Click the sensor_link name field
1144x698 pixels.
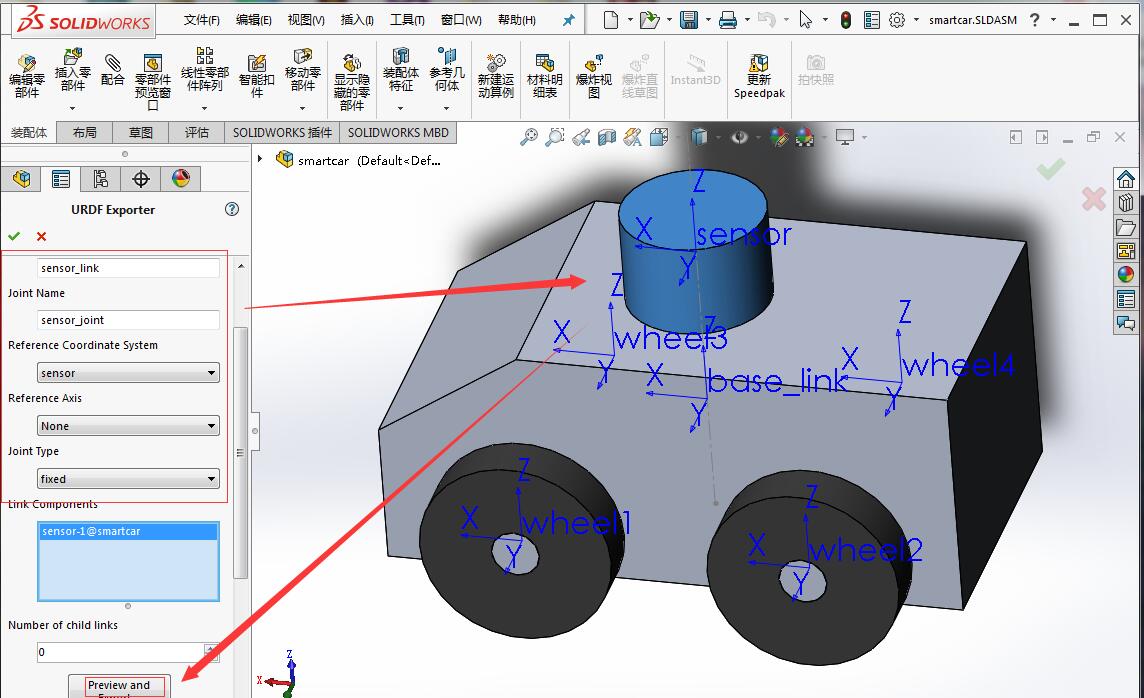point(128,268)
